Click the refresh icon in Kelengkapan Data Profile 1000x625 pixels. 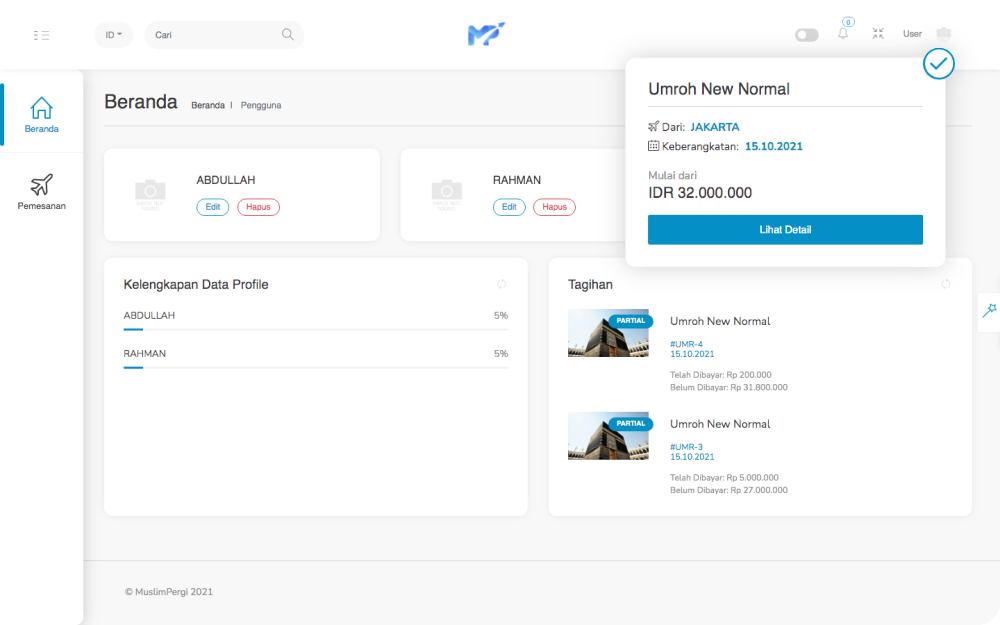[501, 284]
